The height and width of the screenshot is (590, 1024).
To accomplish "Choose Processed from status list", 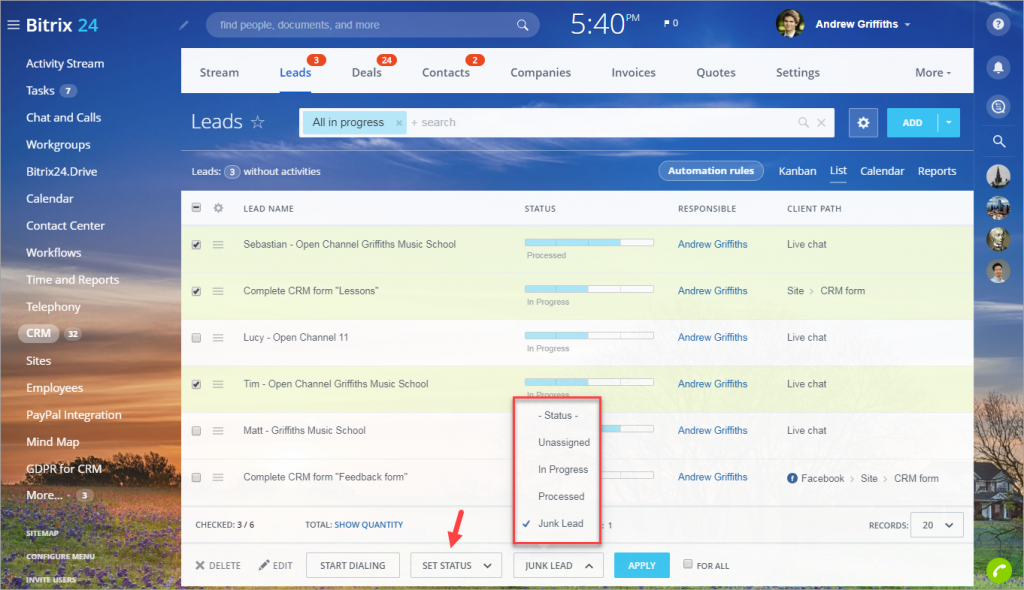I will point(561,496).
